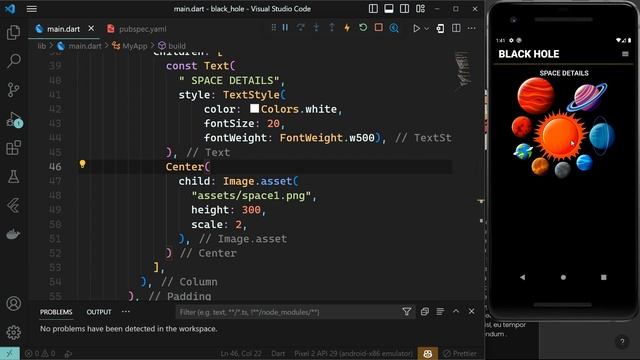This screenshot has height=360, width=640.
Task: Click debug Step Out
Action: point(332,28)
